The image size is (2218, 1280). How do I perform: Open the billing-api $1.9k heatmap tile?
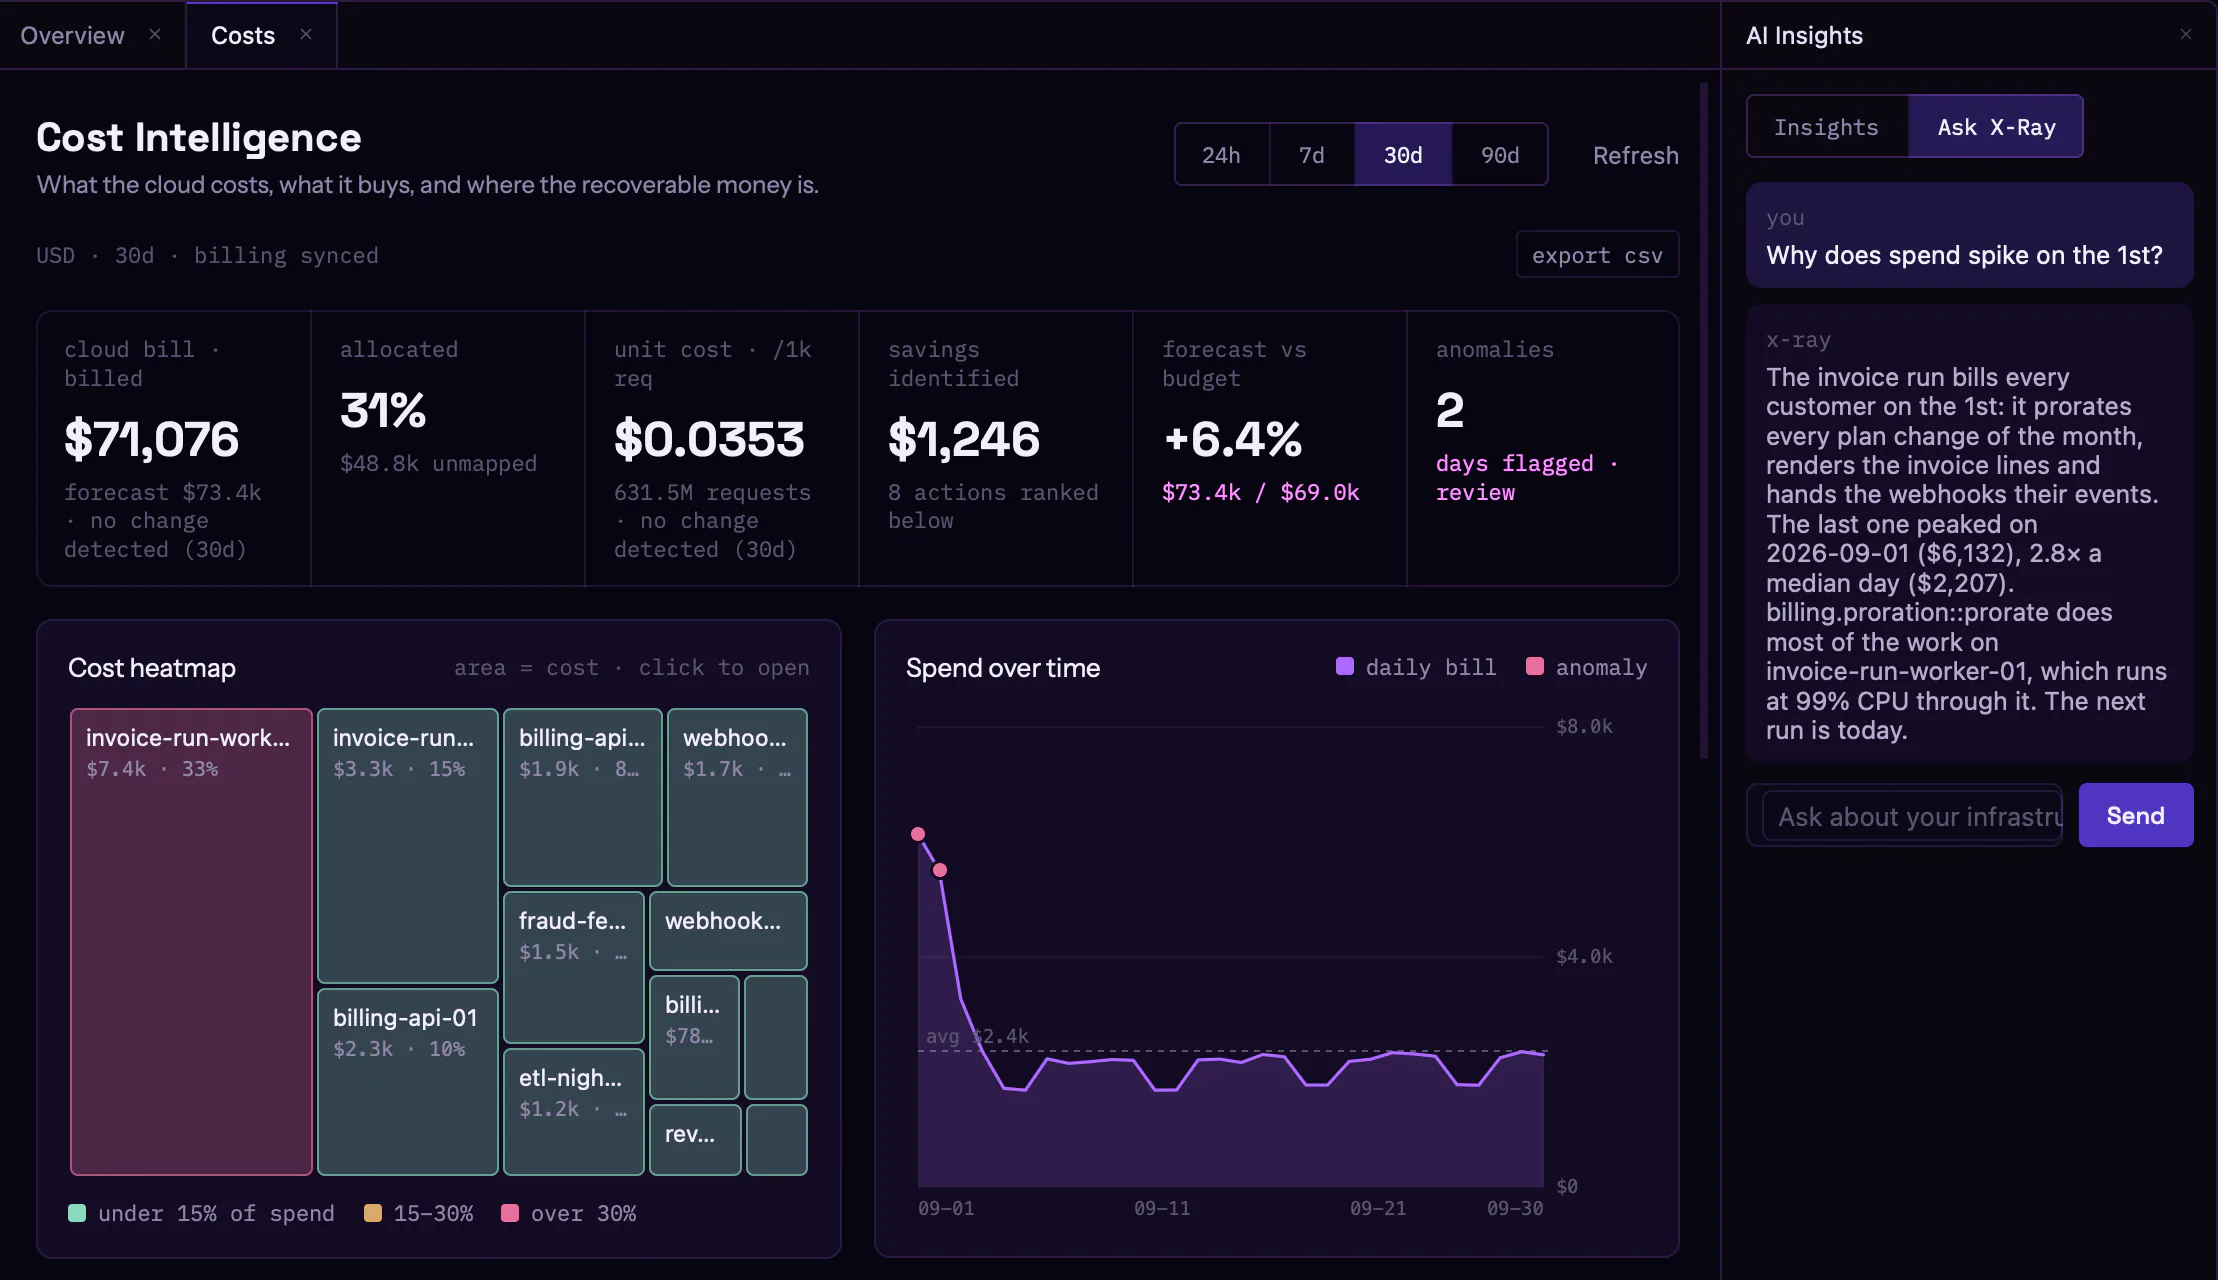click(x=583, y=797)
